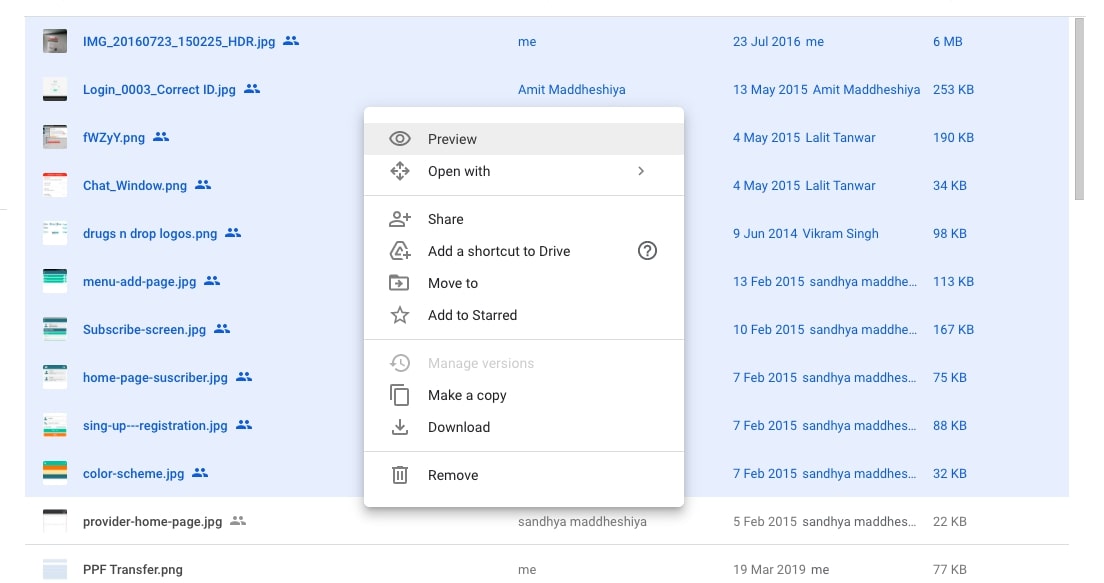Viewport: 1104px width, 583px height.
Task: Expand the Open with submenu arrow
Action: [641, 171]
